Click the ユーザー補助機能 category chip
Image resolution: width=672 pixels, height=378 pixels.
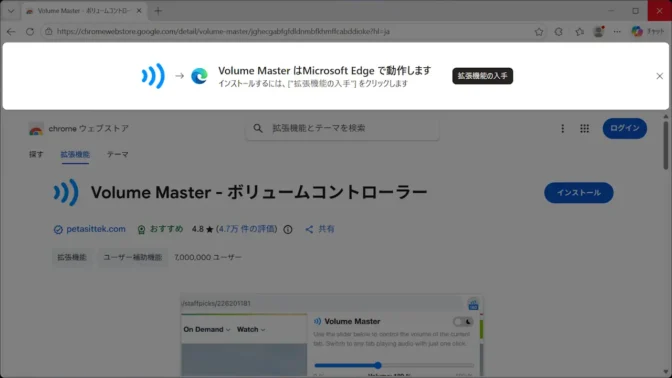tap(133, 257)
